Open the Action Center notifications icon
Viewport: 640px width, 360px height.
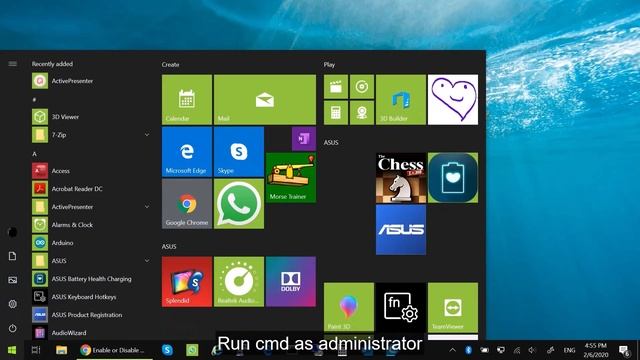[x=624, y=350]
